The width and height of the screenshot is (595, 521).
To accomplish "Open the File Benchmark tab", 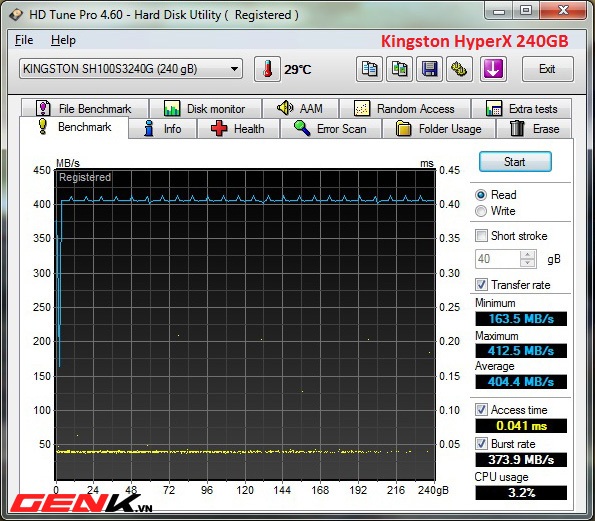I will (84, 109).
